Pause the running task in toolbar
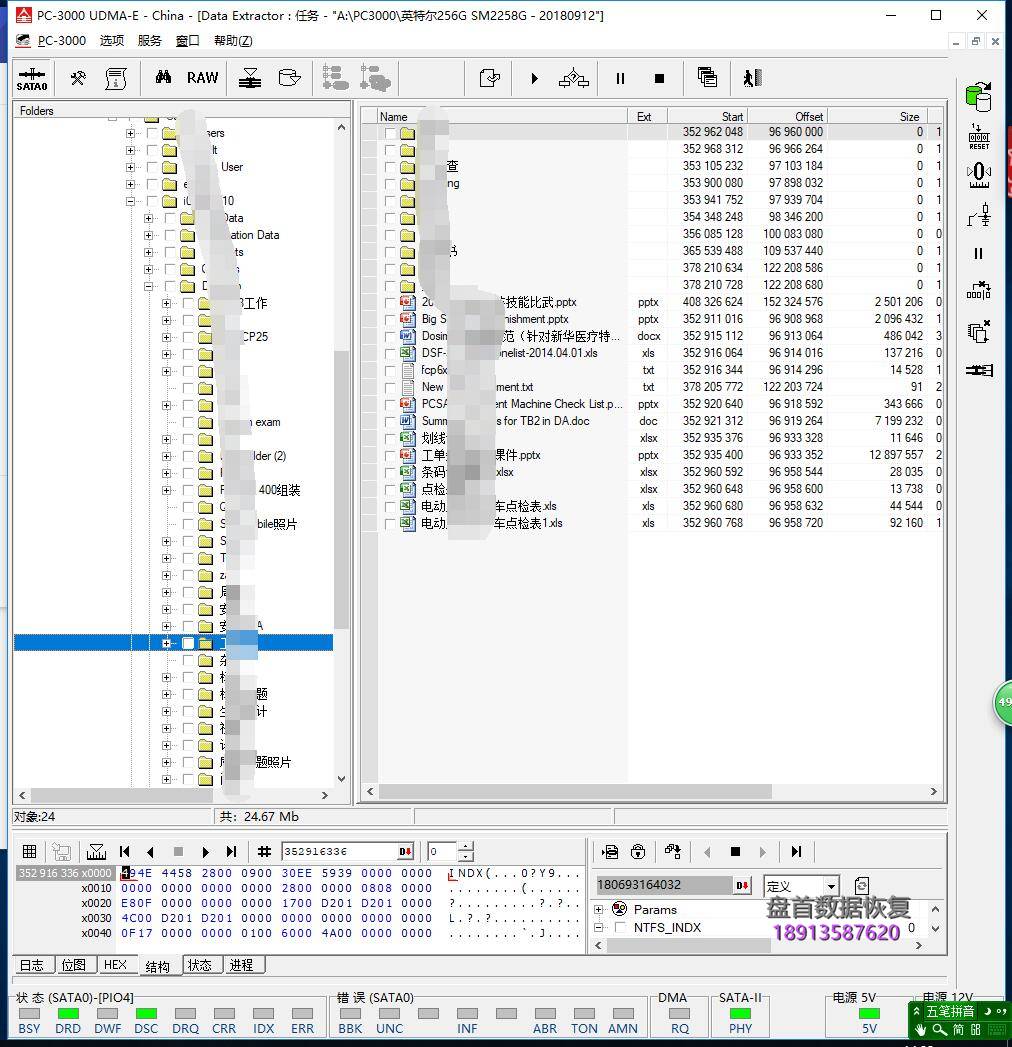The image size is (1012, 1047). 620,78
